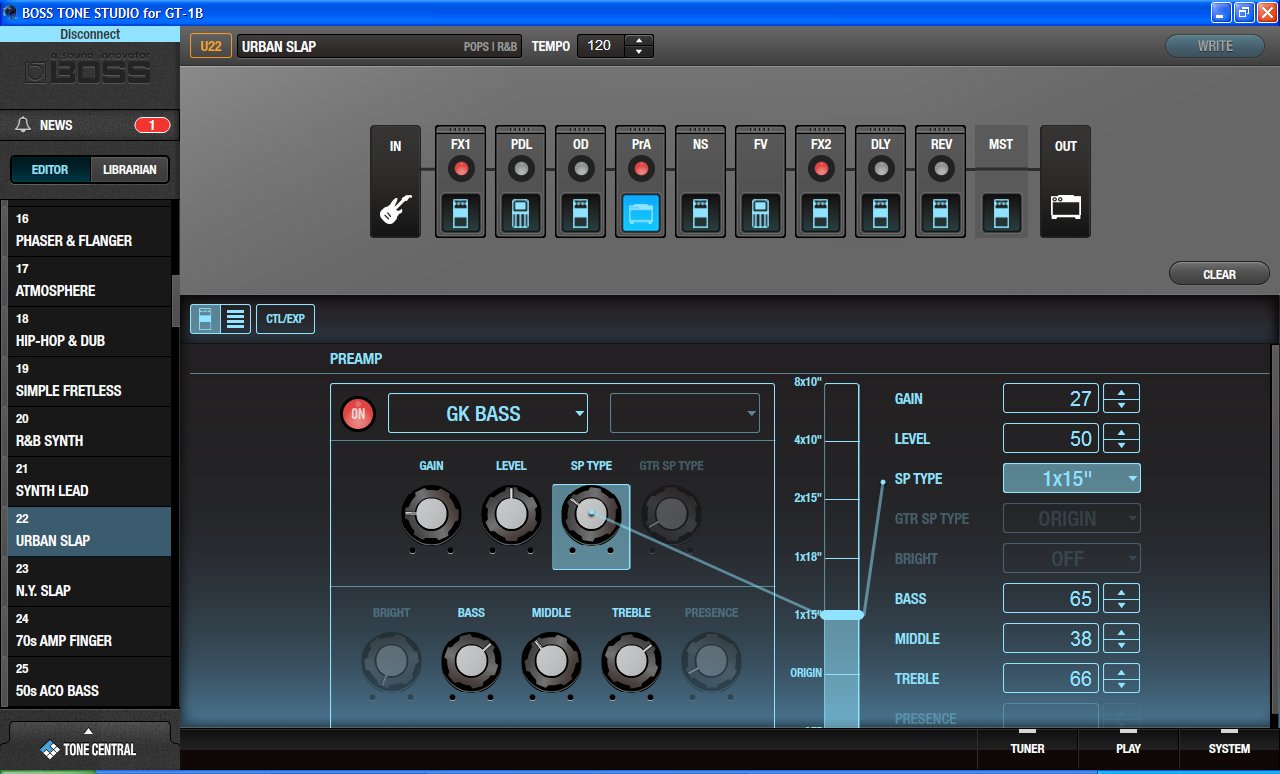Toggle PrA preamp on/off indicator

tap(641, 169)
